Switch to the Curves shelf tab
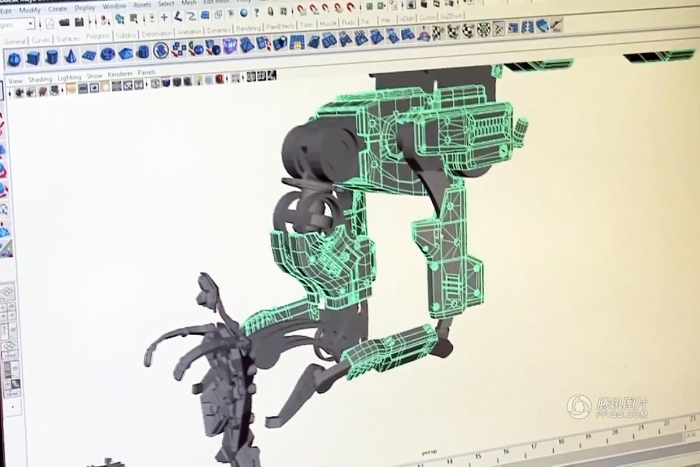This screenshot has height=467, width=700. (x=41, y=40)
